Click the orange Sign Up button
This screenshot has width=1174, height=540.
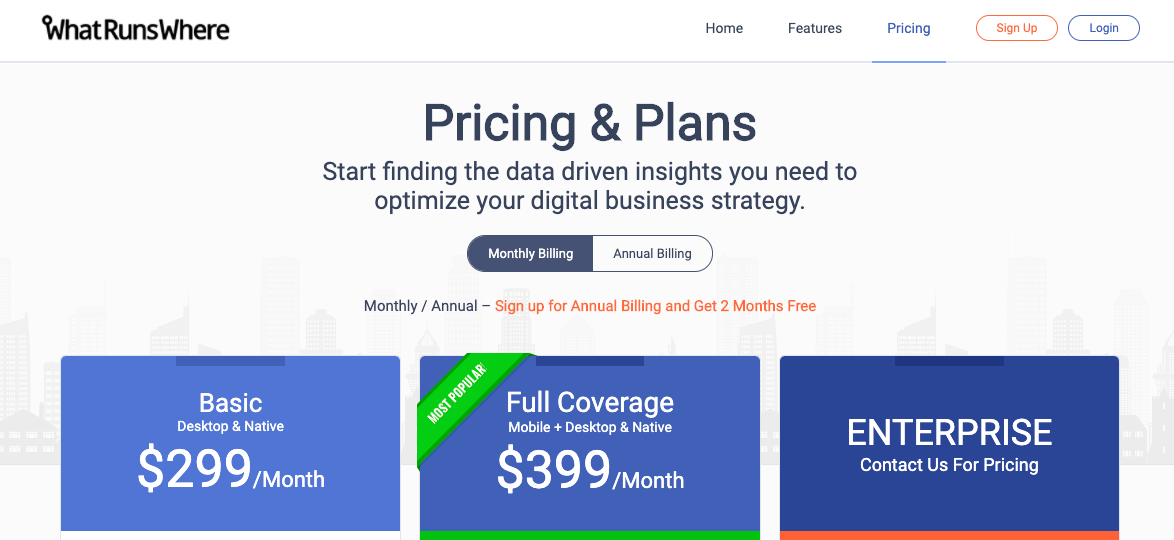[1017, 28]
